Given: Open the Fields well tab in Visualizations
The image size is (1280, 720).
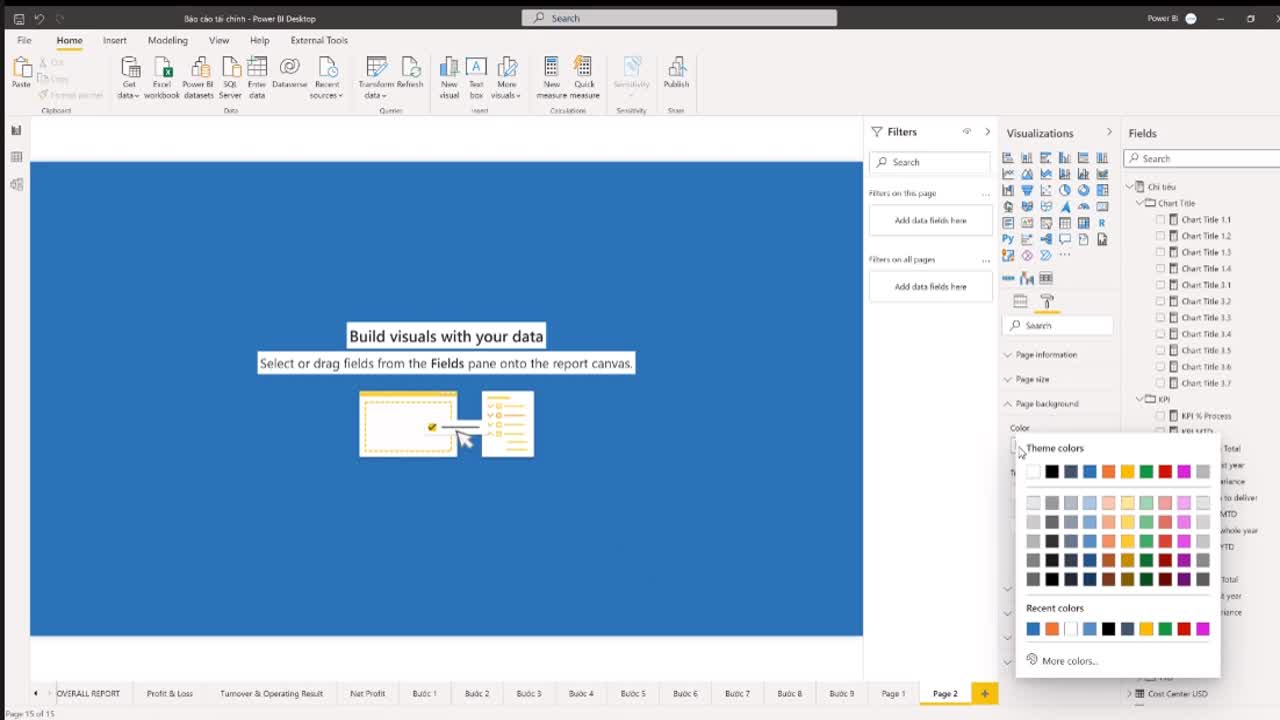Looking at the screenshot, I should (1020, 301).
